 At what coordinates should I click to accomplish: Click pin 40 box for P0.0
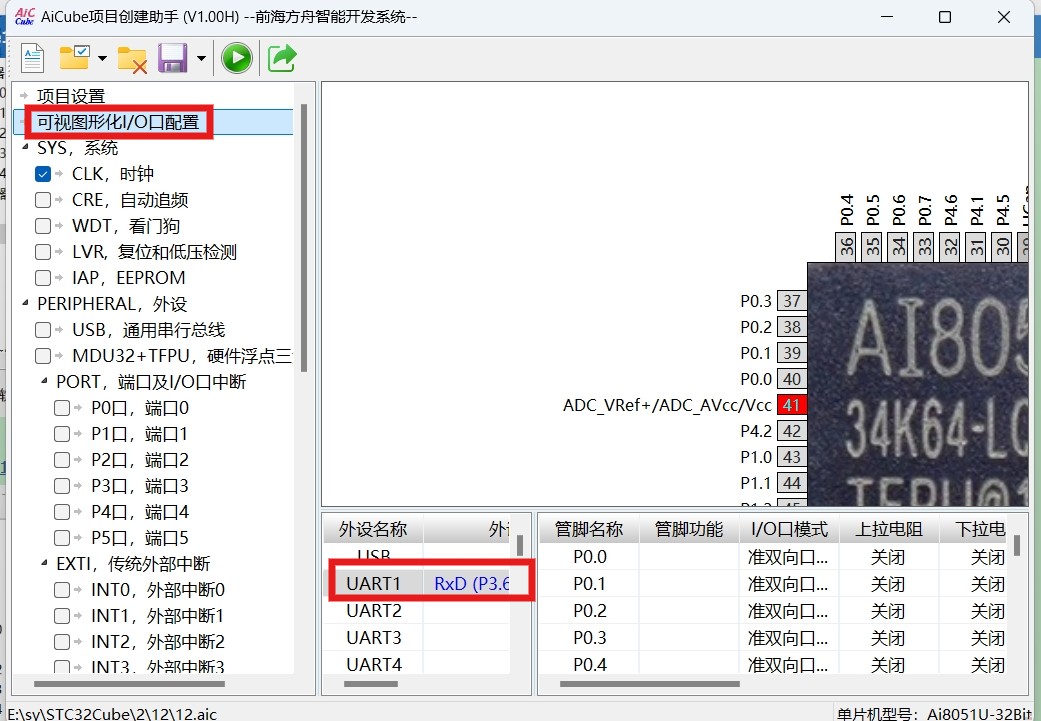[791, 379]
